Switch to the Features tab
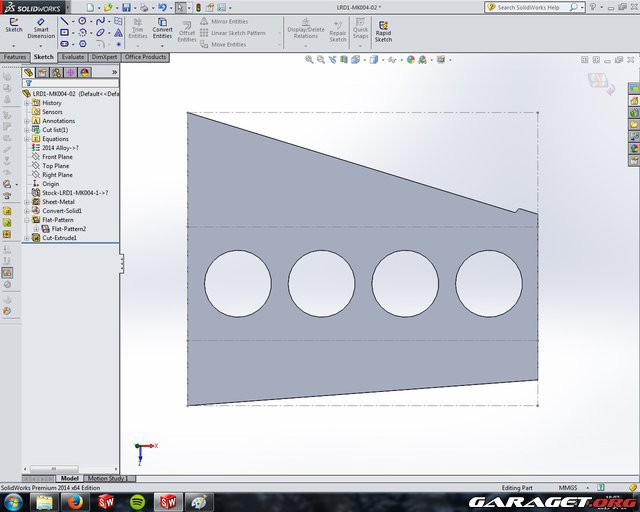Viewport: 640px width, 512px height. (15, 57)
